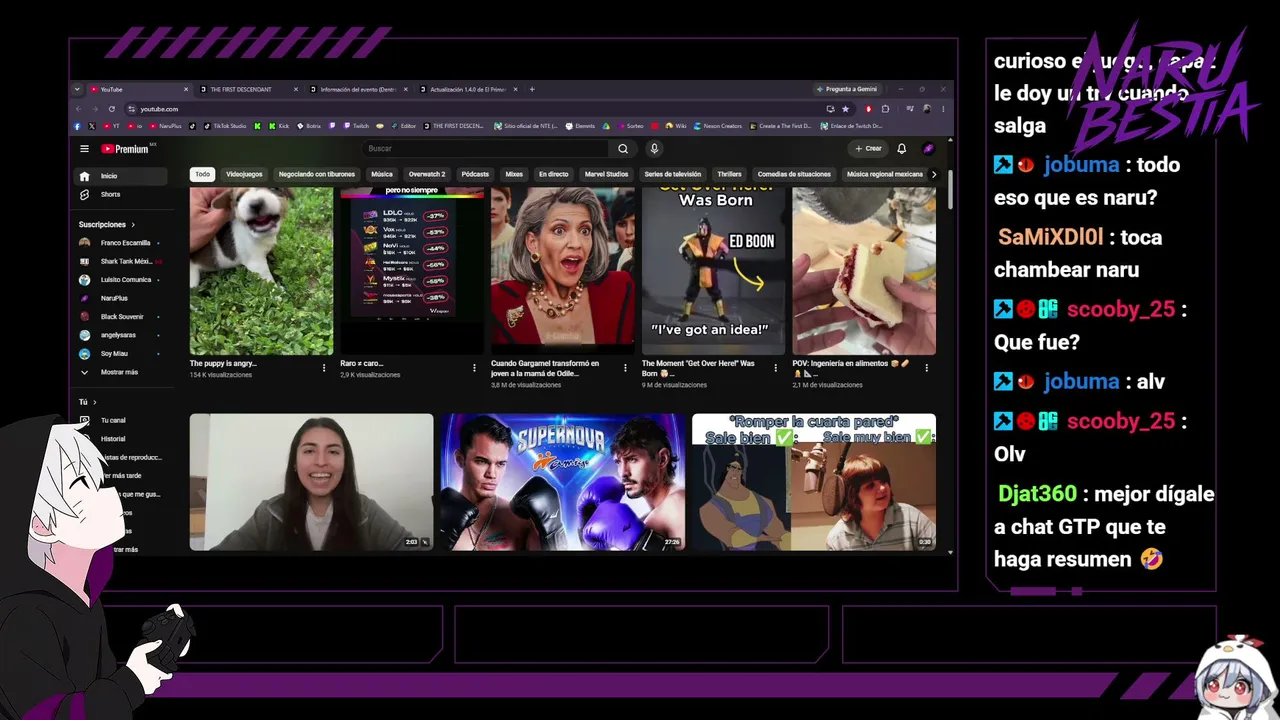Select the Música filter chip

(x=382, y=174)
